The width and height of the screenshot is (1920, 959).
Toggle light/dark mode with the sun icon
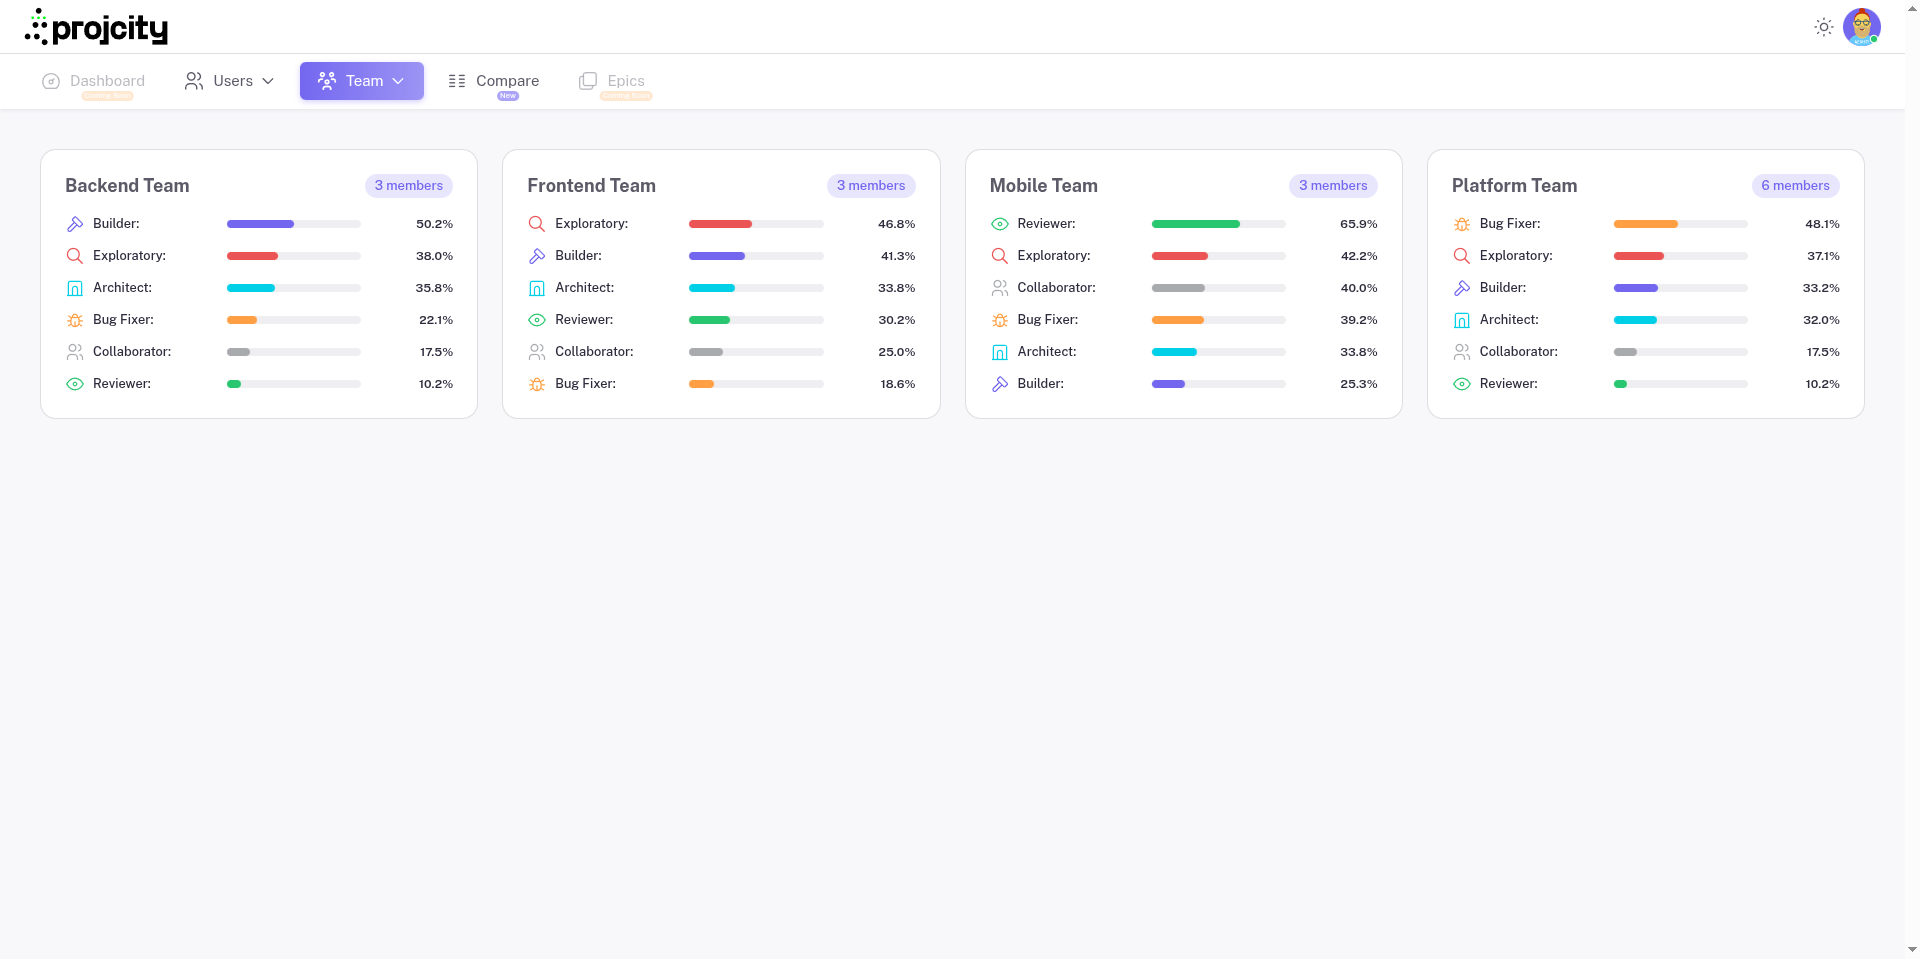coord(1824,27)
